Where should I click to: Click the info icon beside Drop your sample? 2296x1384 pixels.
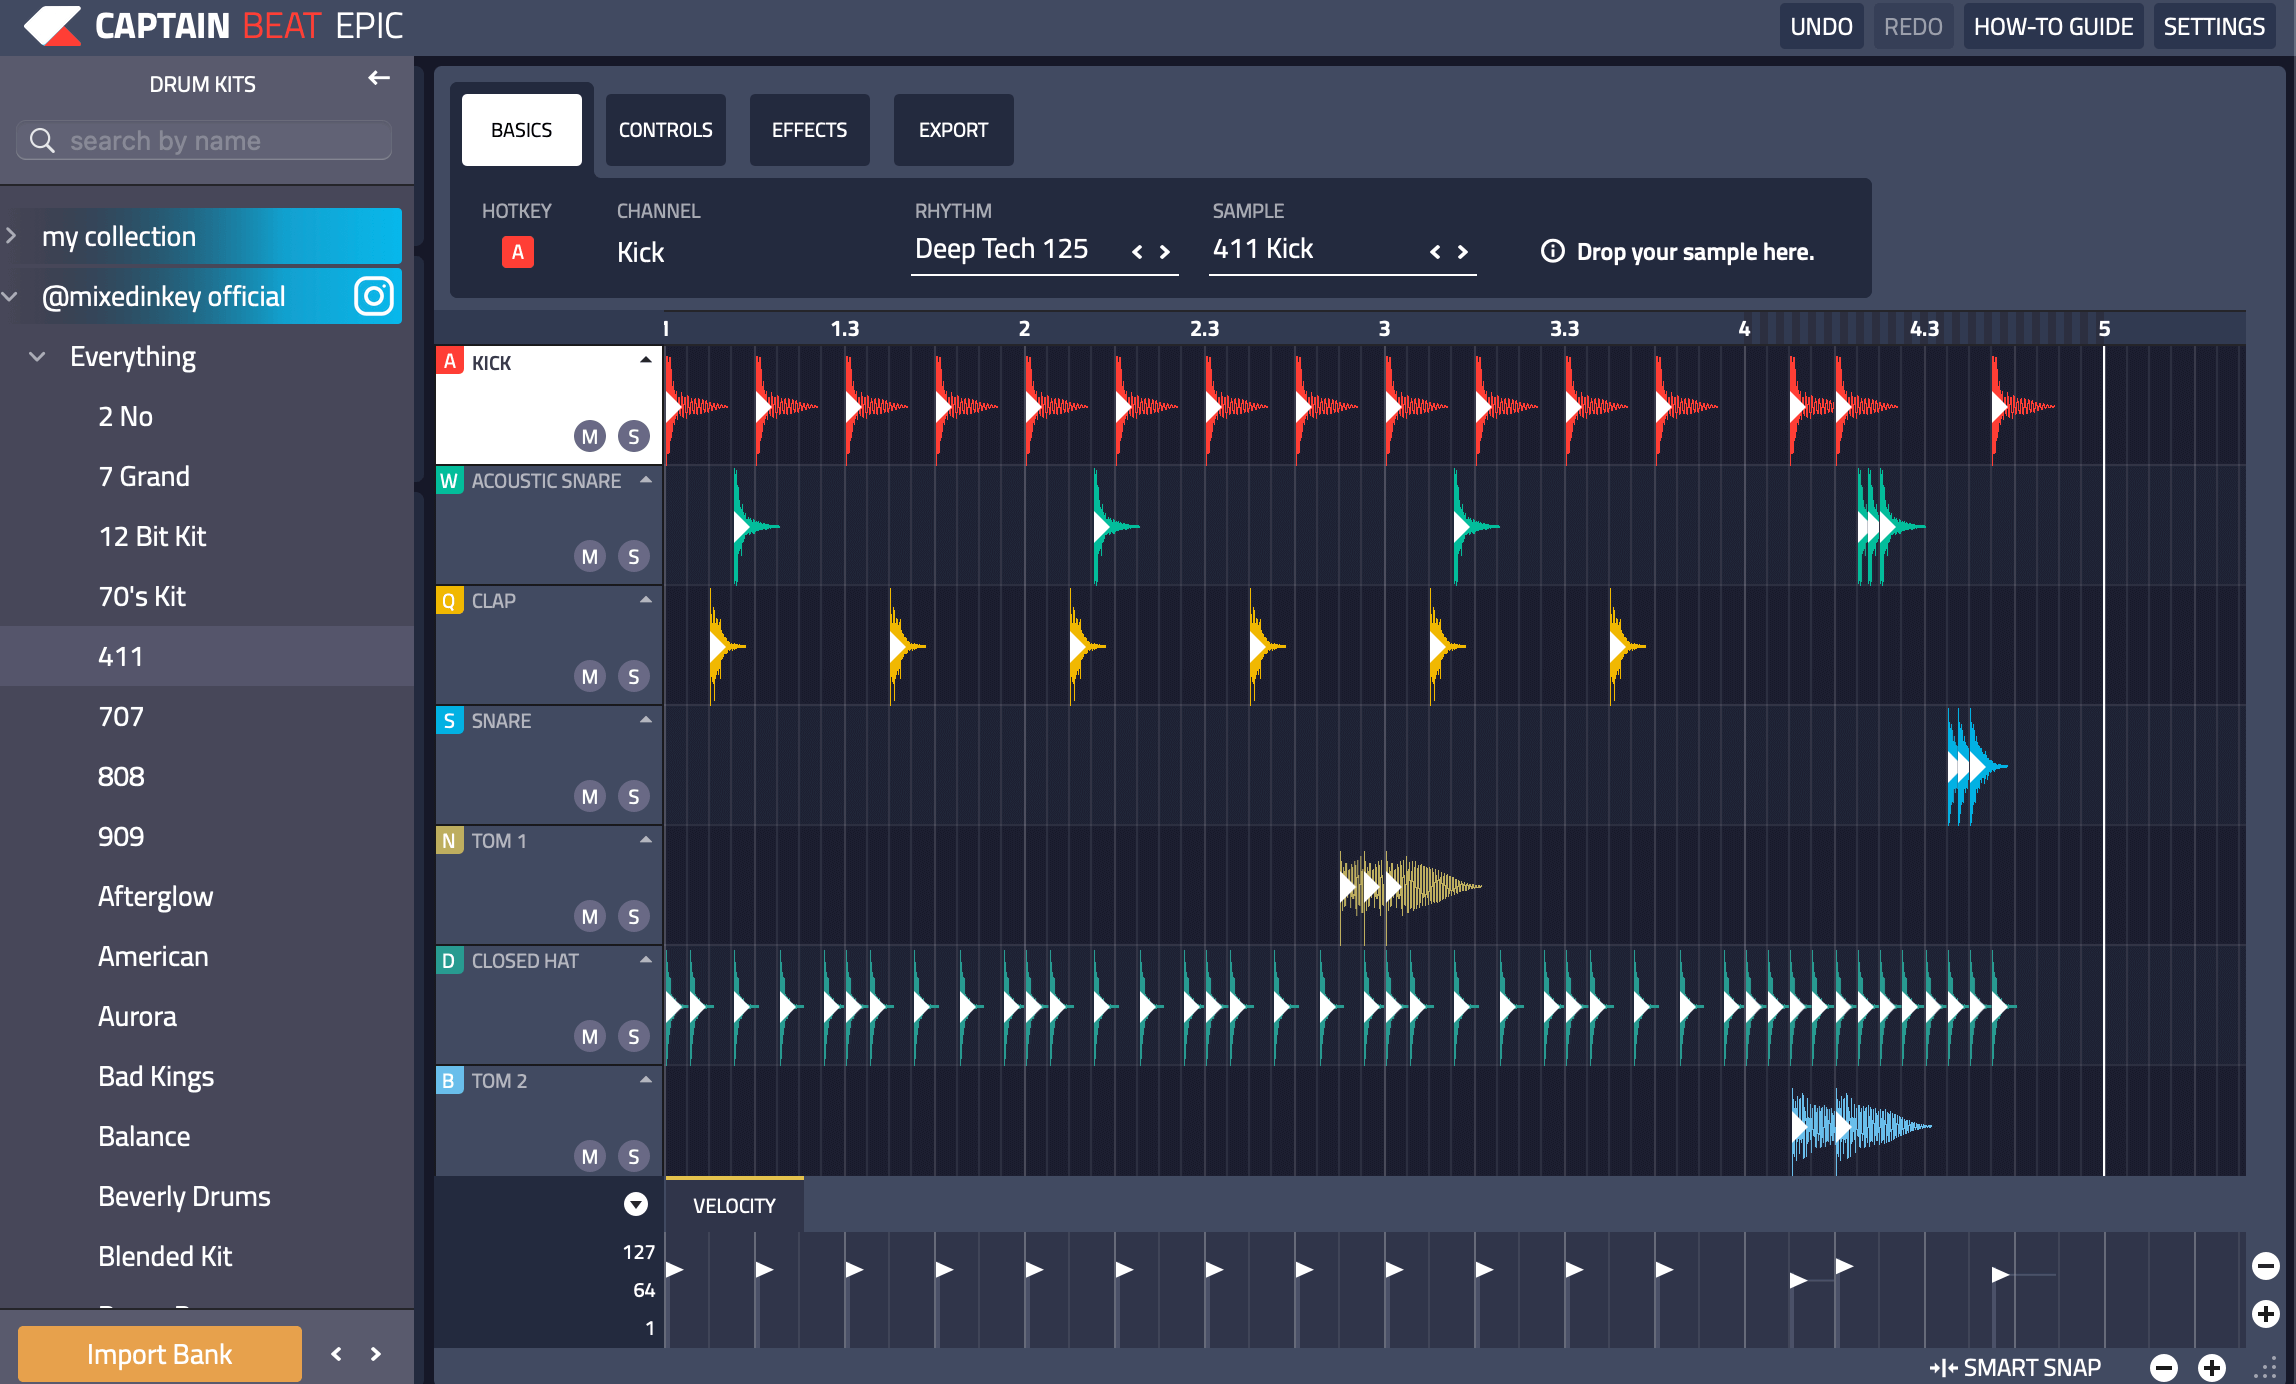(1552, 251)
